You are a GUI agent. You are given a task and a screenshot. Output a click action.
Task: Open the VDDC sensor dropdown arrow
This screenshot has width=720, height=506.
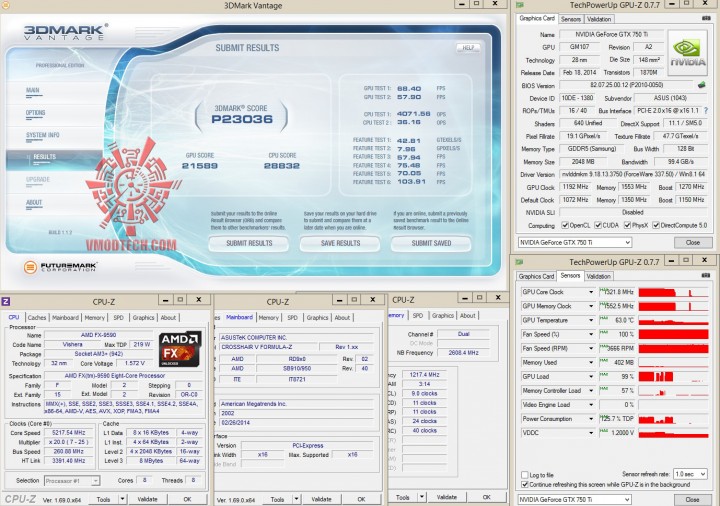[591, 433]
